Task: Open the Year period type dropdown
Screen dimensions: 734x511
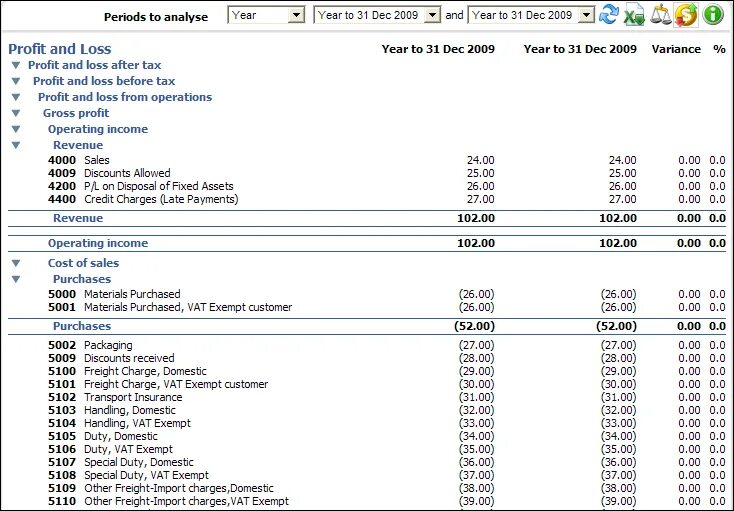Action: (x=266, y=15)
